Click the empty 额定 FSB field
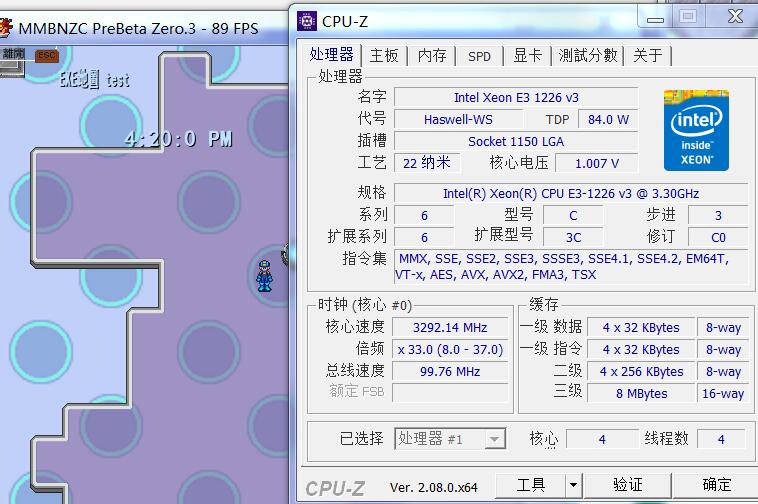Viewport: 758px width, 504px height. point(450,393)
